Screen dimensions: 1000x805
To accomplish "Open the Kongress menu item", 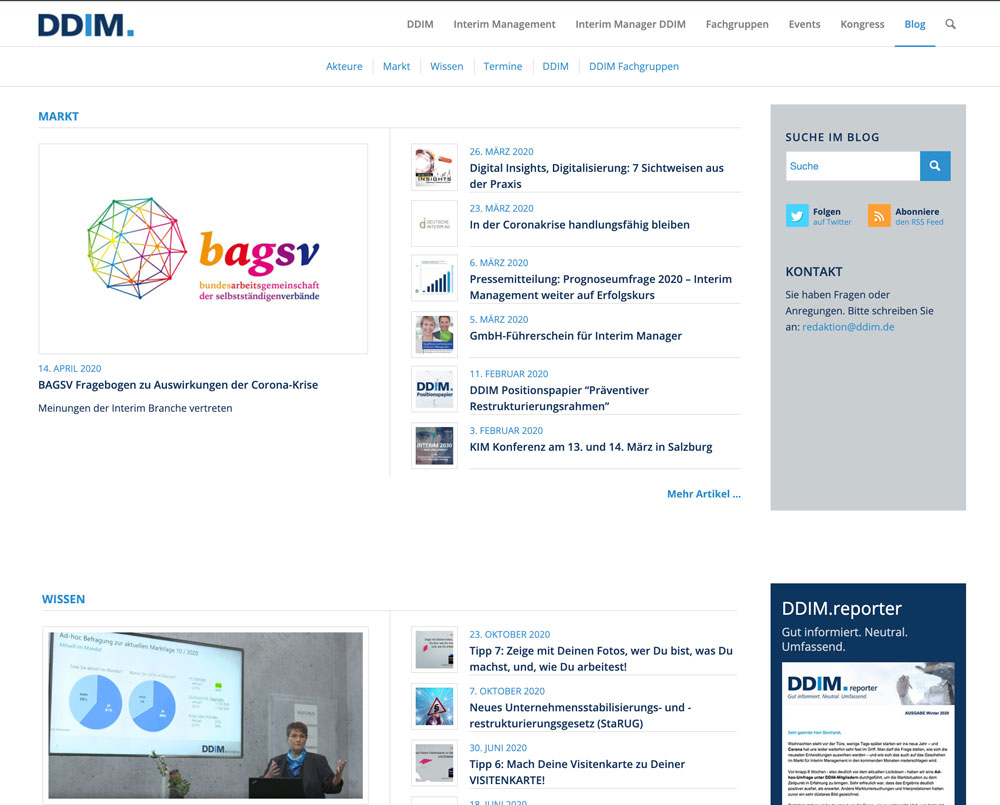I will point(862,24).
